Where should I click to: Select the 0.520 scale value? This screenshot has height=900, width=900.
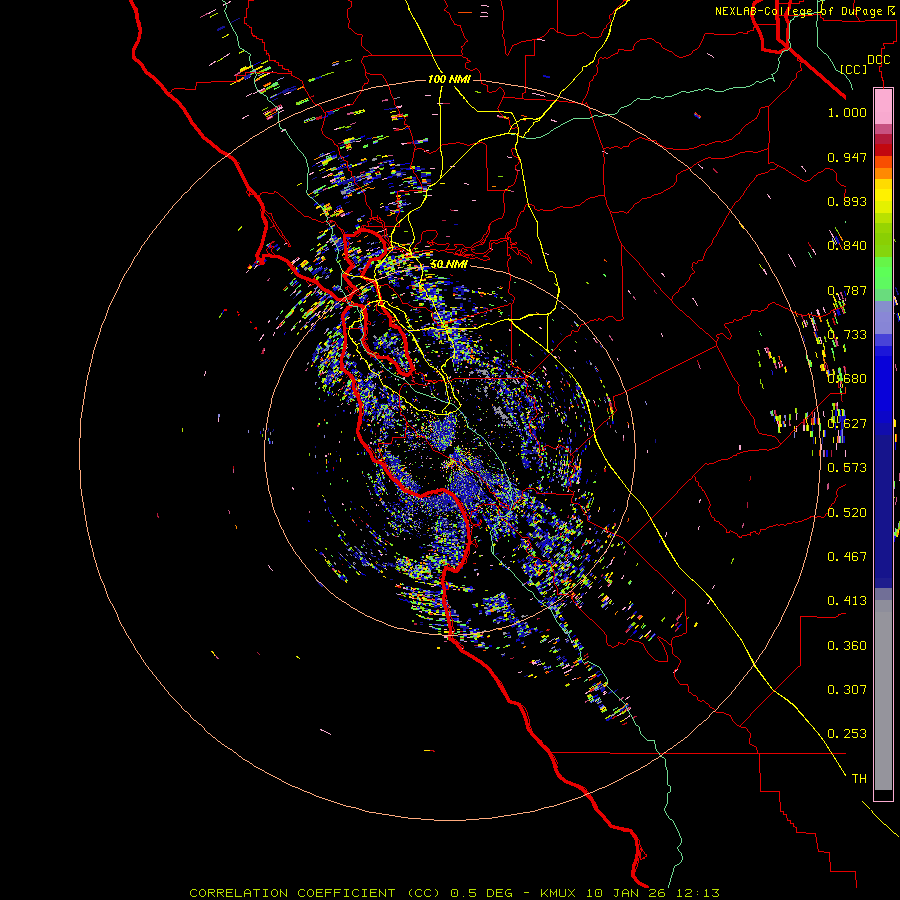[x=847, y=513]
